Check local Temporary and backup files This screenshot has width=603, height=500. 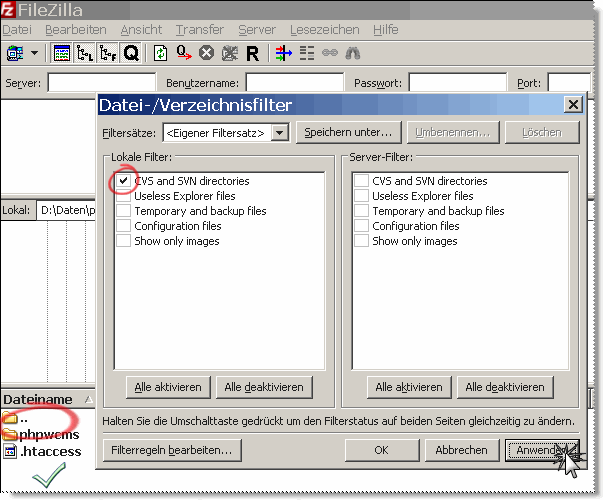coord(123,211)
